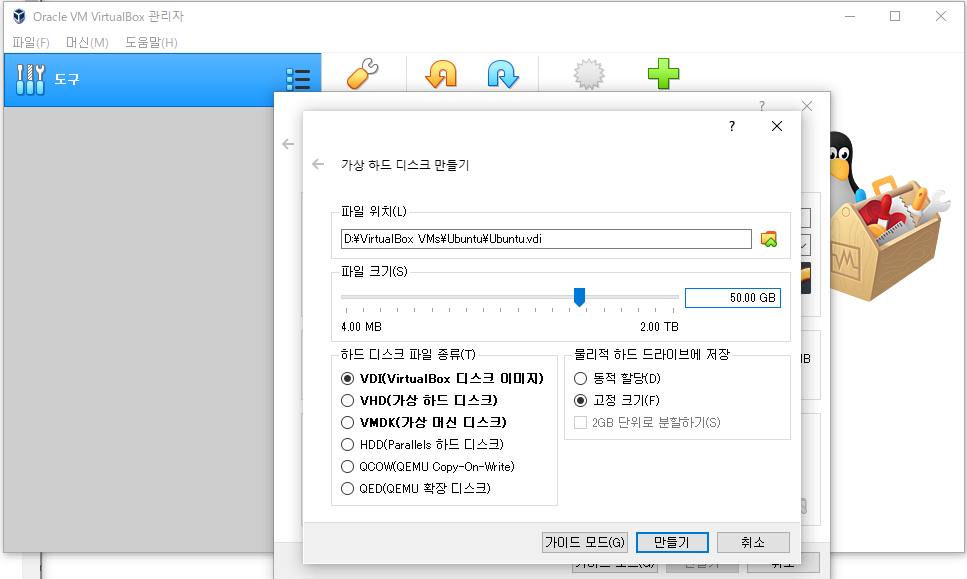Viewport: 967px width, 579px height.
Task: Select the 도구 tools icon in sidebar
Action: [x=30, y=80]
